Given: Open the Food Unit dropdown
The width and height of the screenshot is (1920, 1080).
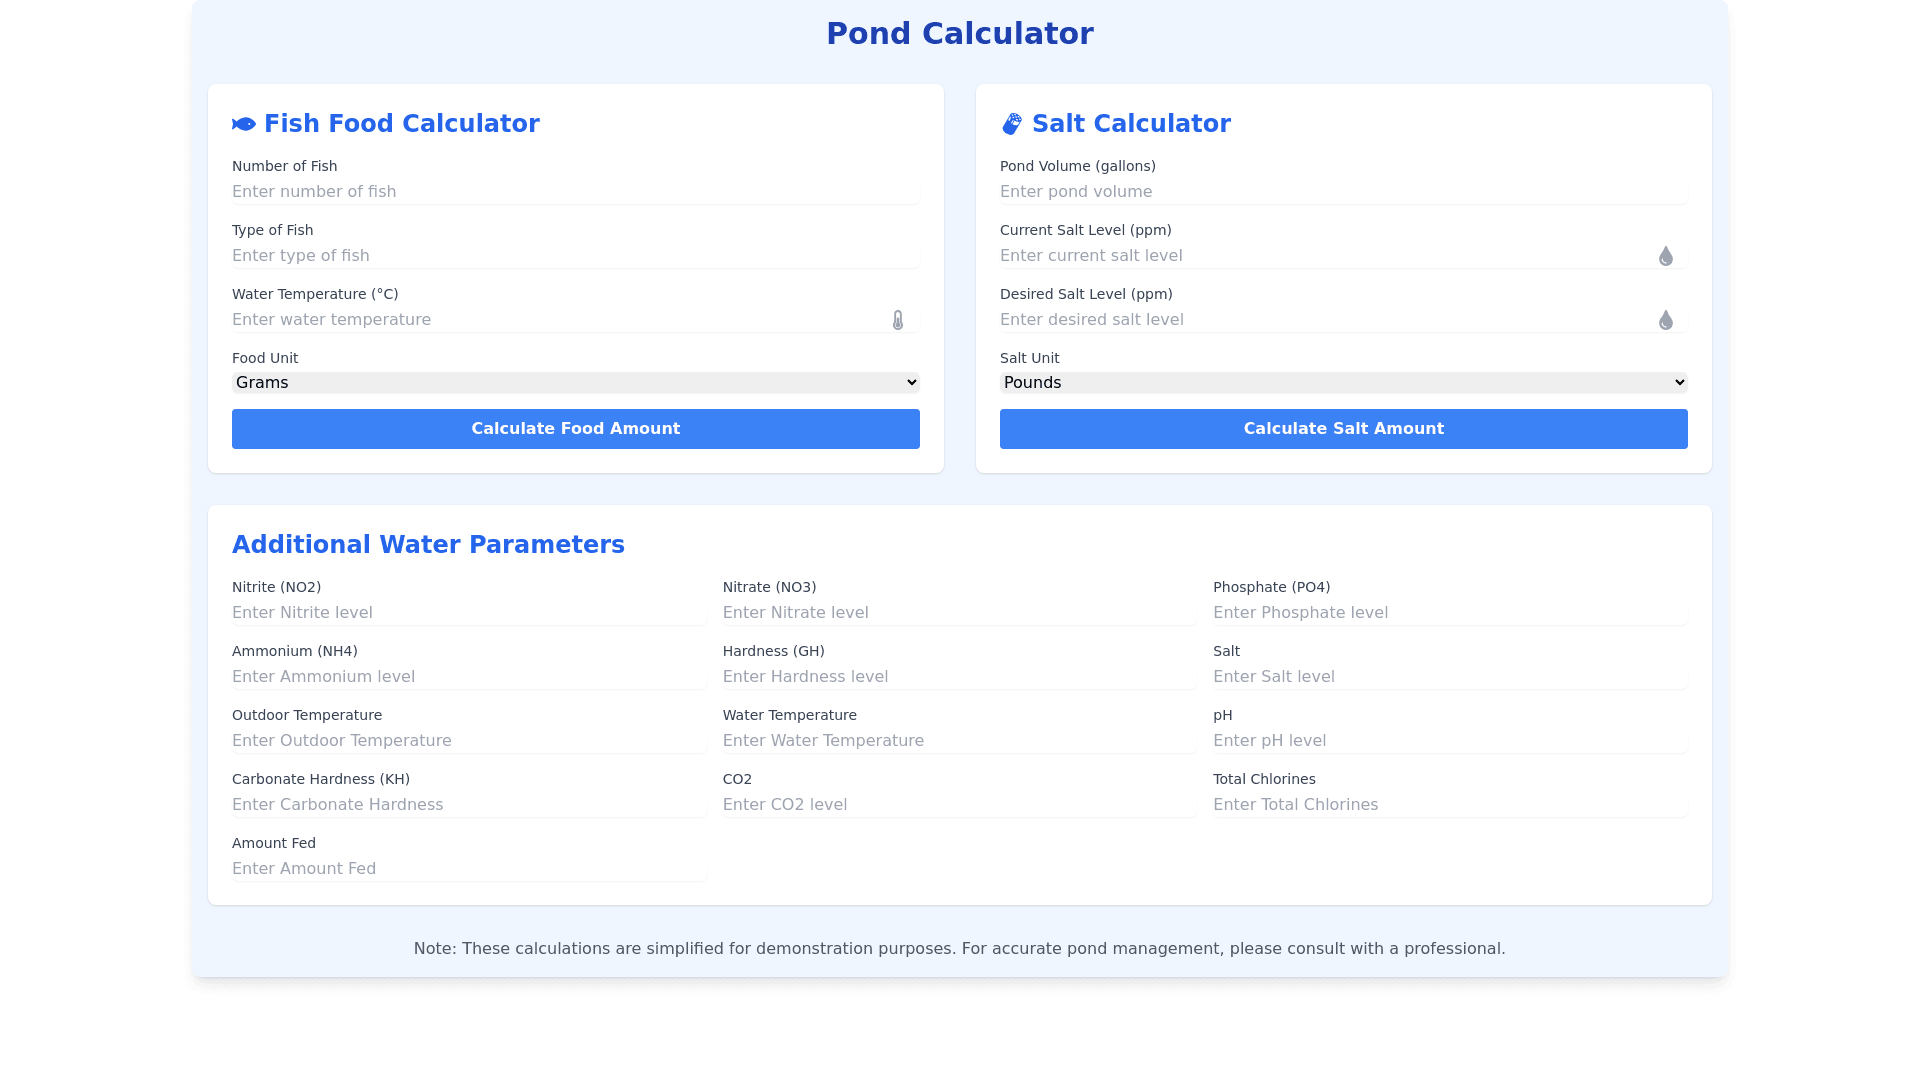Looking at the screenshot, I should [575, 383].
